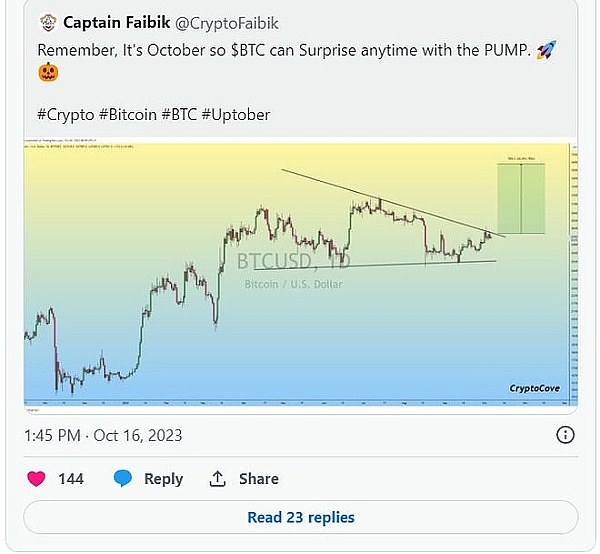The width and height of the screenshot is (600, 554).
Task: Like the tweet with the heart icon
Action: 37,479
